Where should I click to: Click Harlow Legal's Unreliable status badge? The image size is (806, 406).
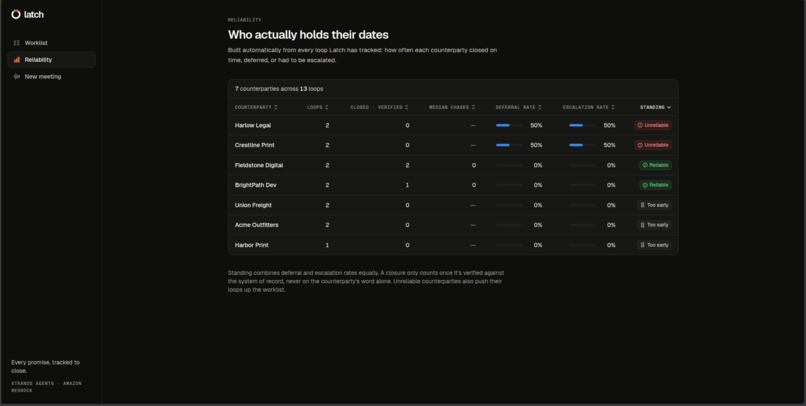(653, 125)
